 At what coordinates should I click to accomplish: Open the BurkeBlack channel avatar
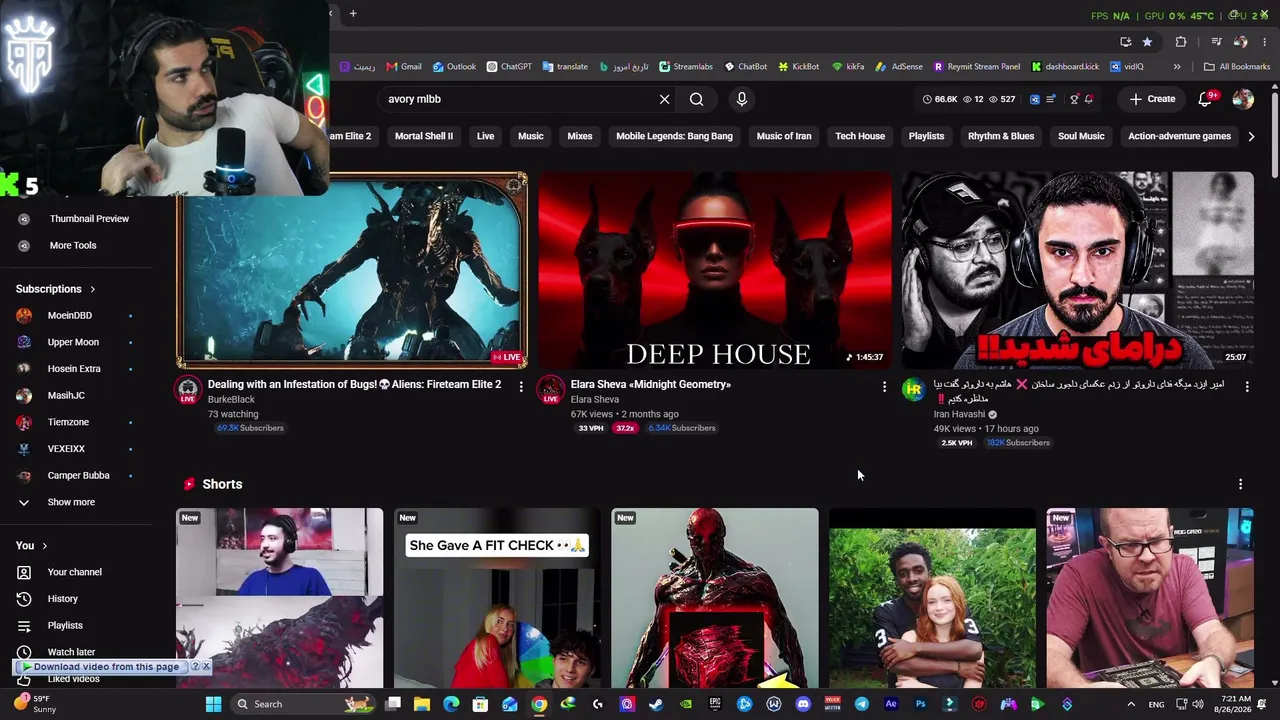click(x=188, y=390)
